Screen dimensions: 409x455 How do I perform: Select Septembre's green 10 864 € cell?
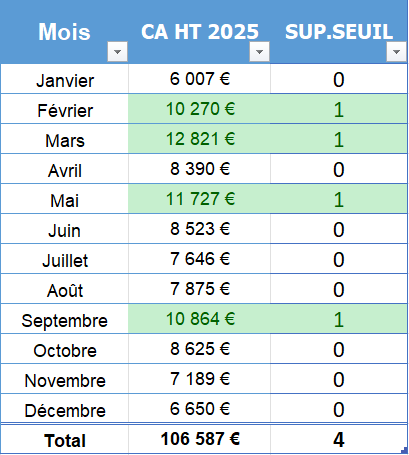(x=199, y=319)
